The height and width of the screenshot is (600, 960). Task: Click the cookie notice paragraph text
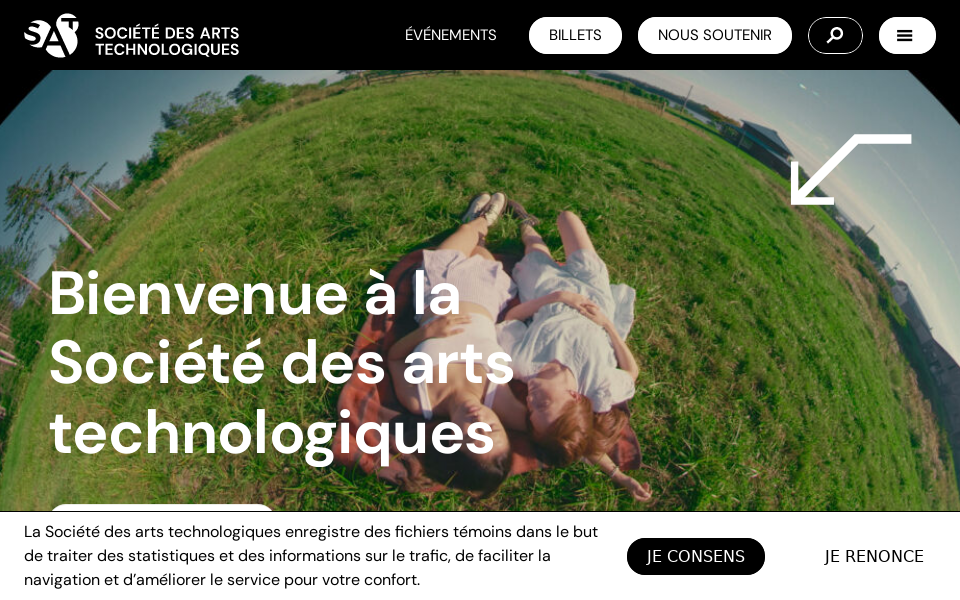click(x=311, y=555)
